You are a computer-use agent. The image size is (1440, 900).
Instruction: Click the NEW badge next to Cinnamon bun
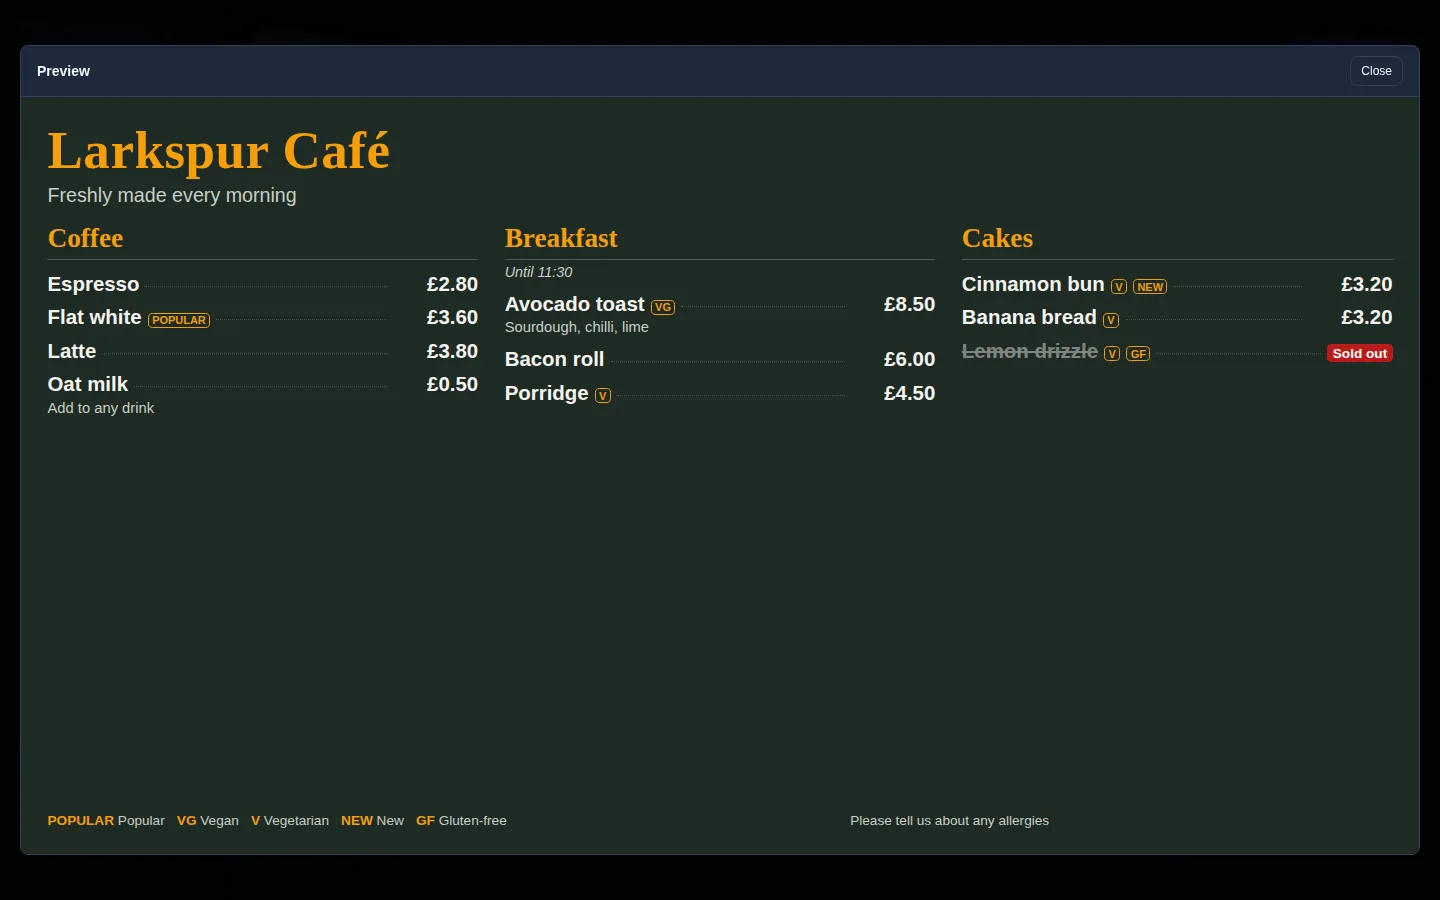pyautogui.click(x=1150, y=287)
